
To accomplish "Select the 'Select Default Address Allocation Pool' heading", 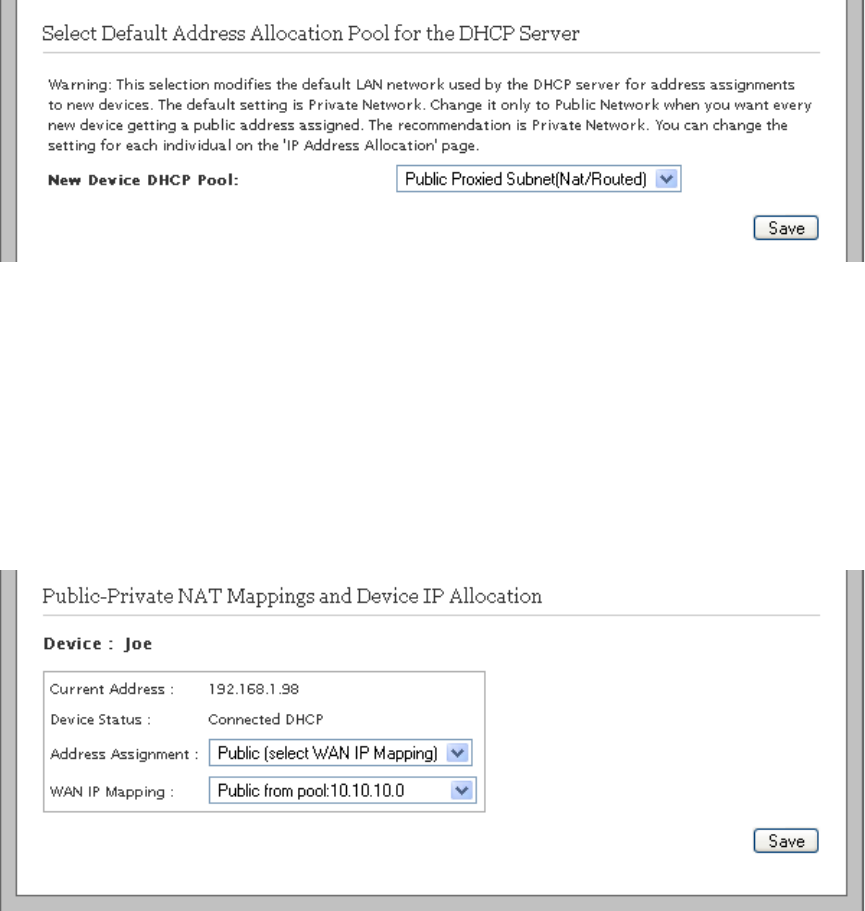I will pyautogui.click(x=311, y=33).
